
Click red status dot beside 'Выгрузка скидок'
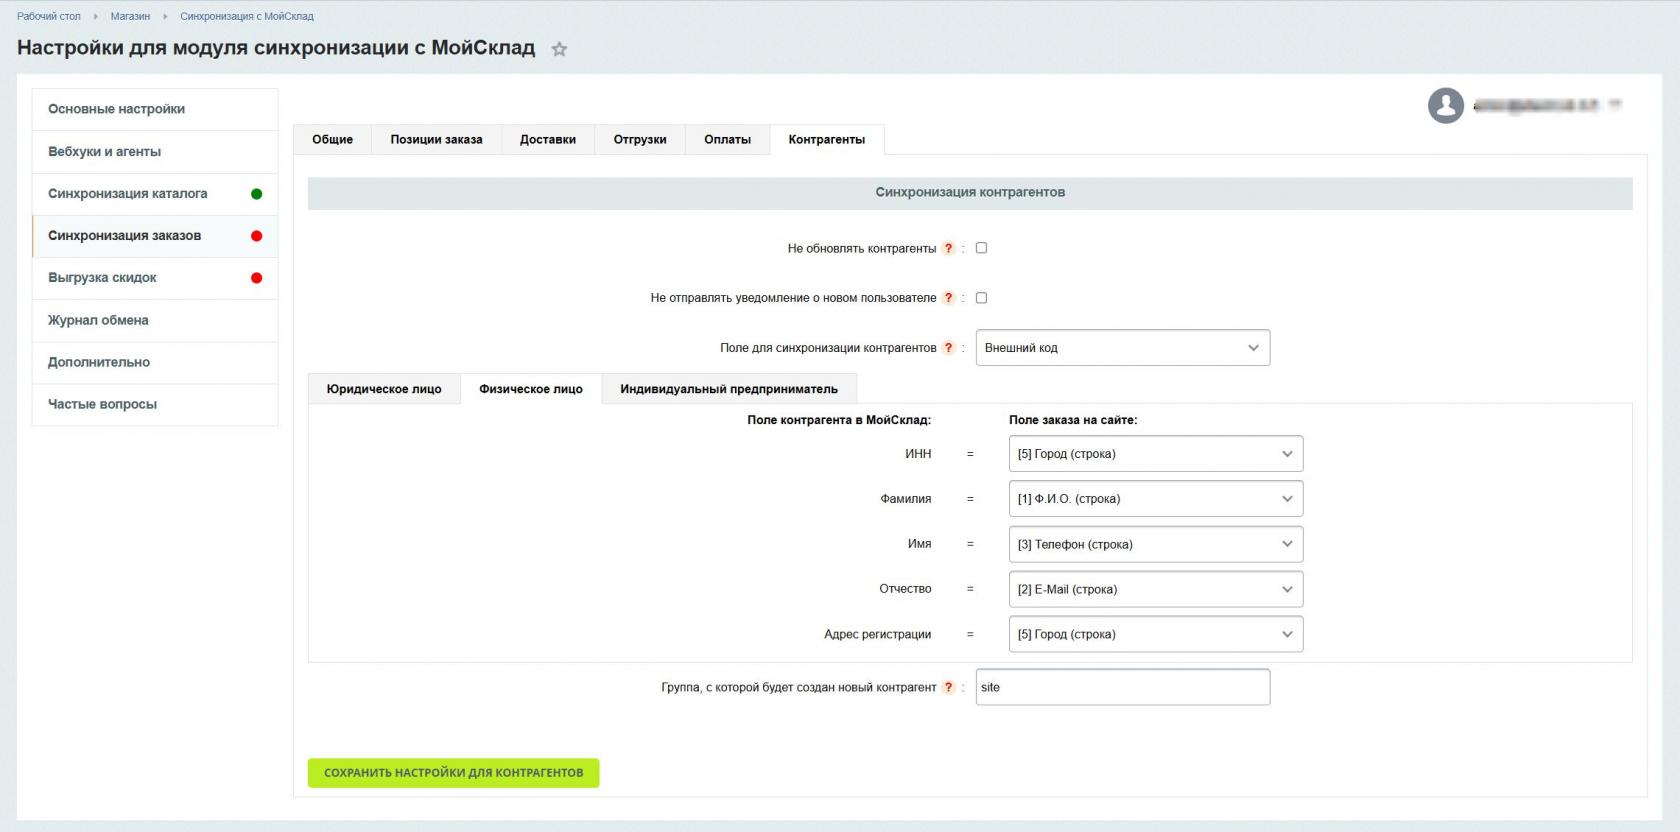tap(257, 278)
